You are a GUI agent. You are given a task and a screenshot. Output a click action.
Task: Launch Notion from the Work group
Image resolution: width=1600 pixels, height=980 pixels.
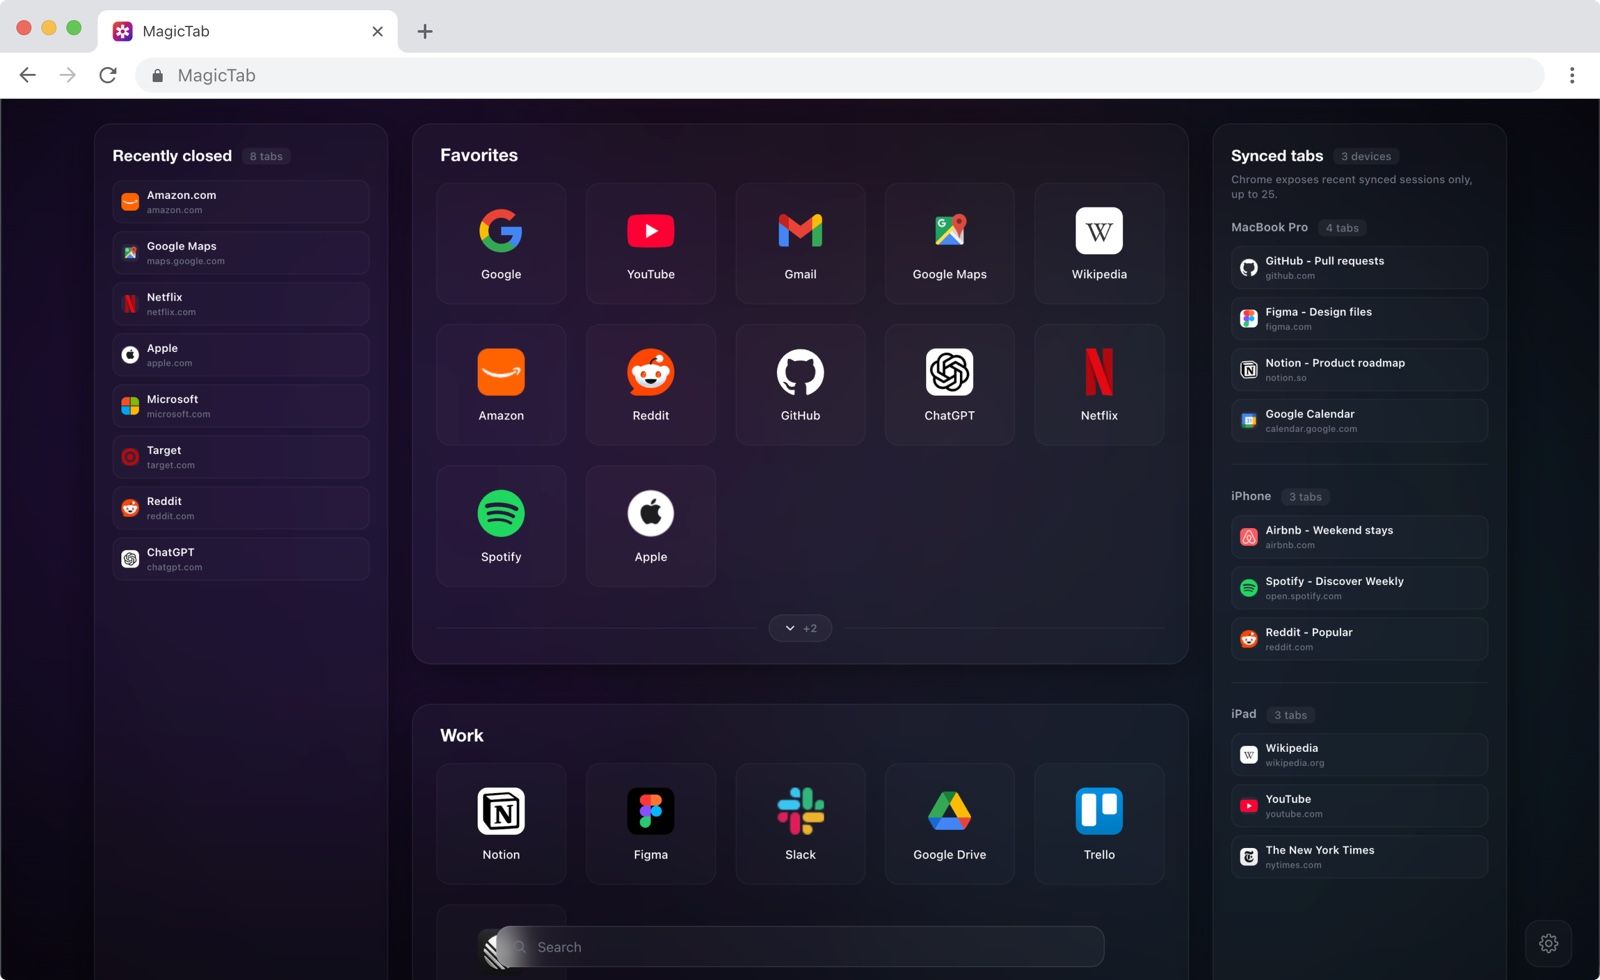click(x=501, y=824)
